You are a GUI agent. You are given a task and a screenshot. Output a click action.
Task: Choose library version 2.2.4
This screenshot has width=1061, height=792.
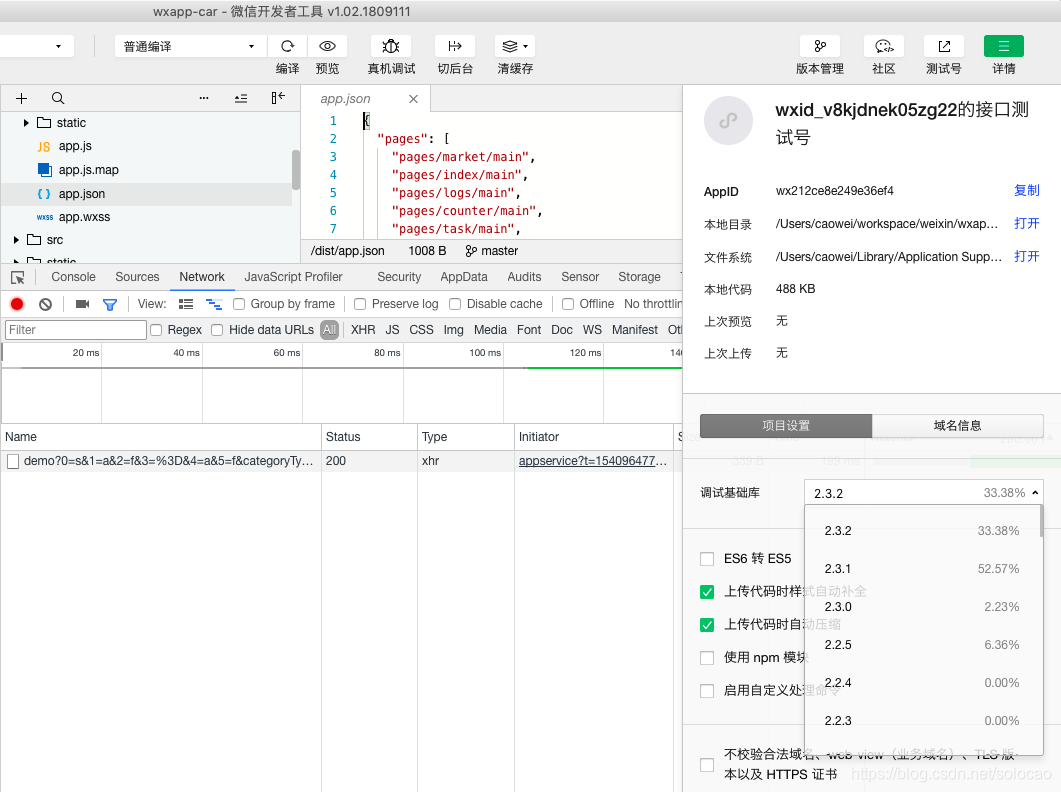point(922,682)
